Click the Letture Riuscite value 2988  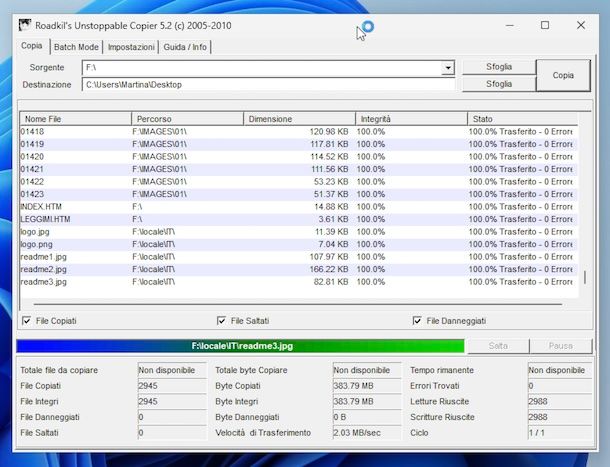click(x=560, y=401)
